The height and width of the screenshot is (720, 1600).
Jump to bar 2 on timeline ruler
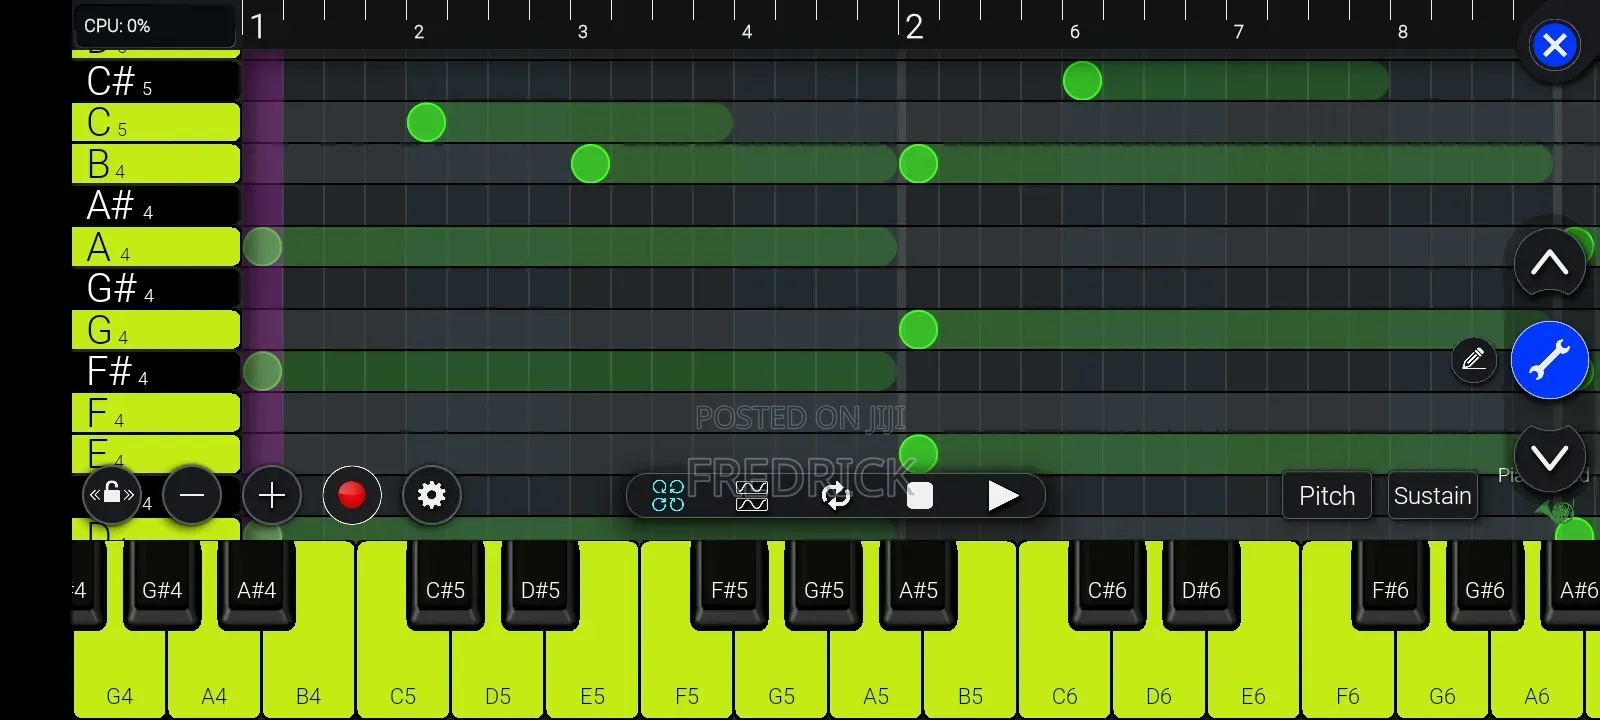click(913, 26)
